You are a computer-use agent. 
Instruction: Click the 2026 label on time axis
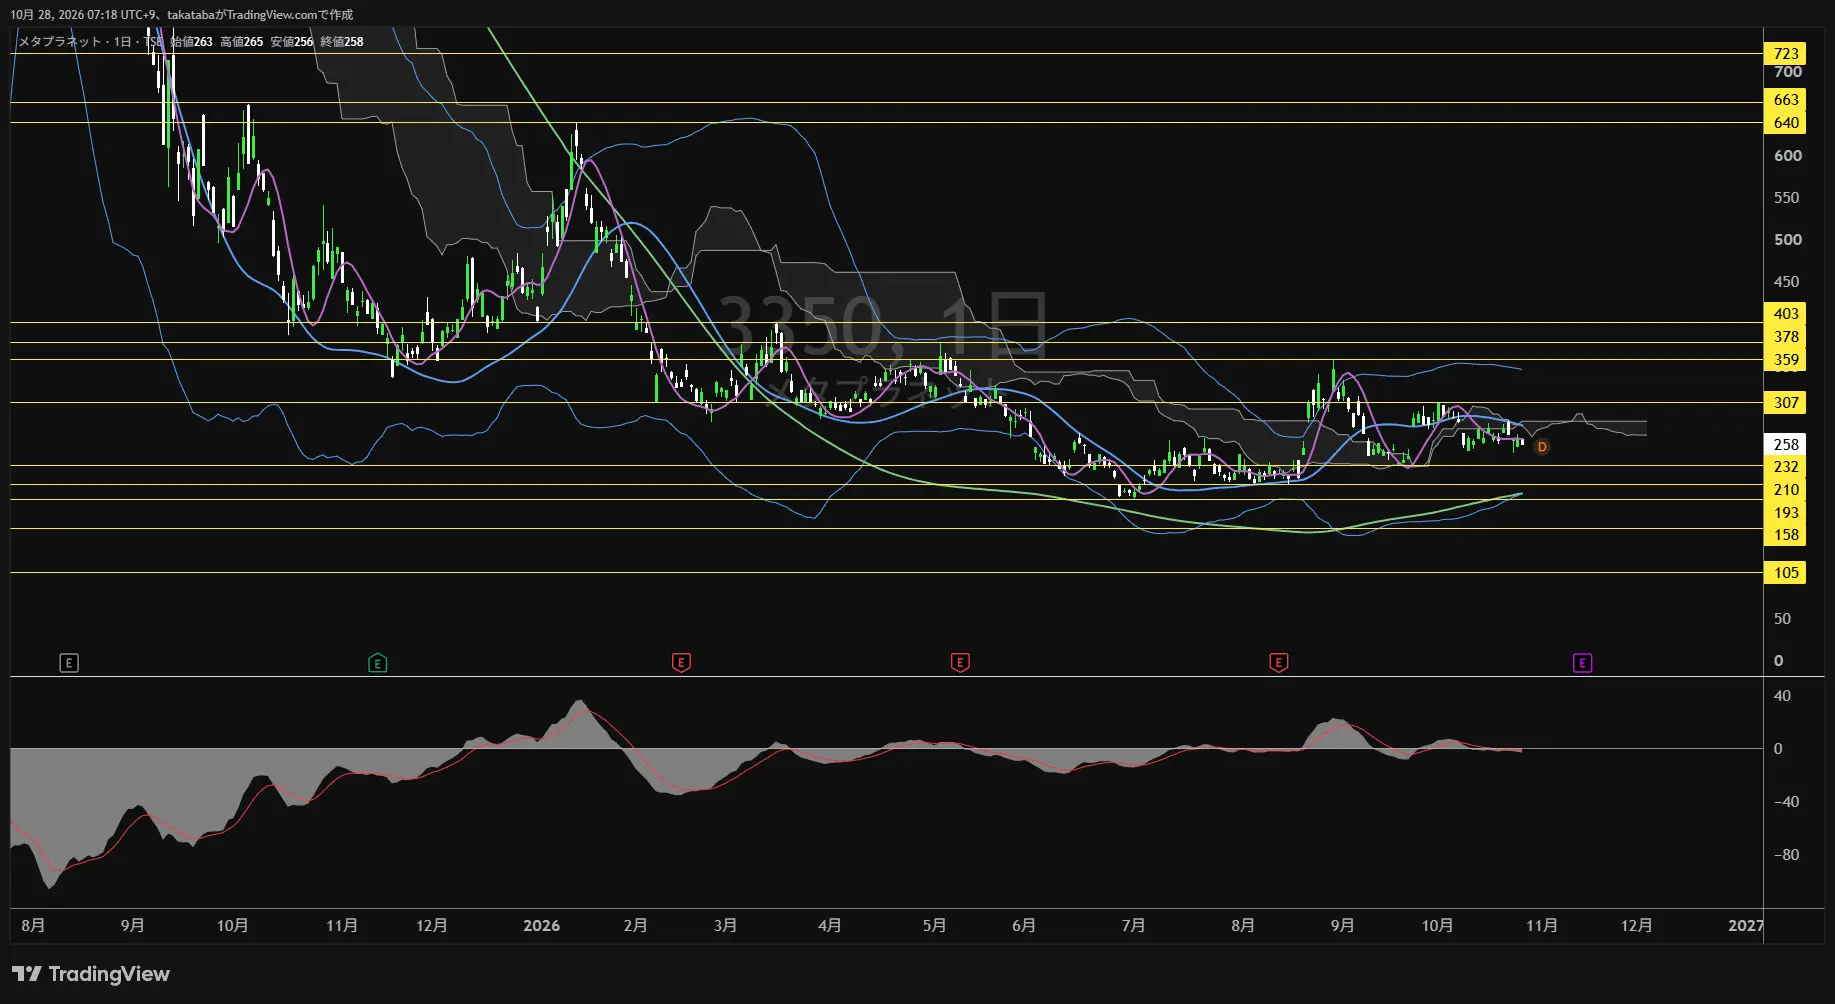[541, 926]
